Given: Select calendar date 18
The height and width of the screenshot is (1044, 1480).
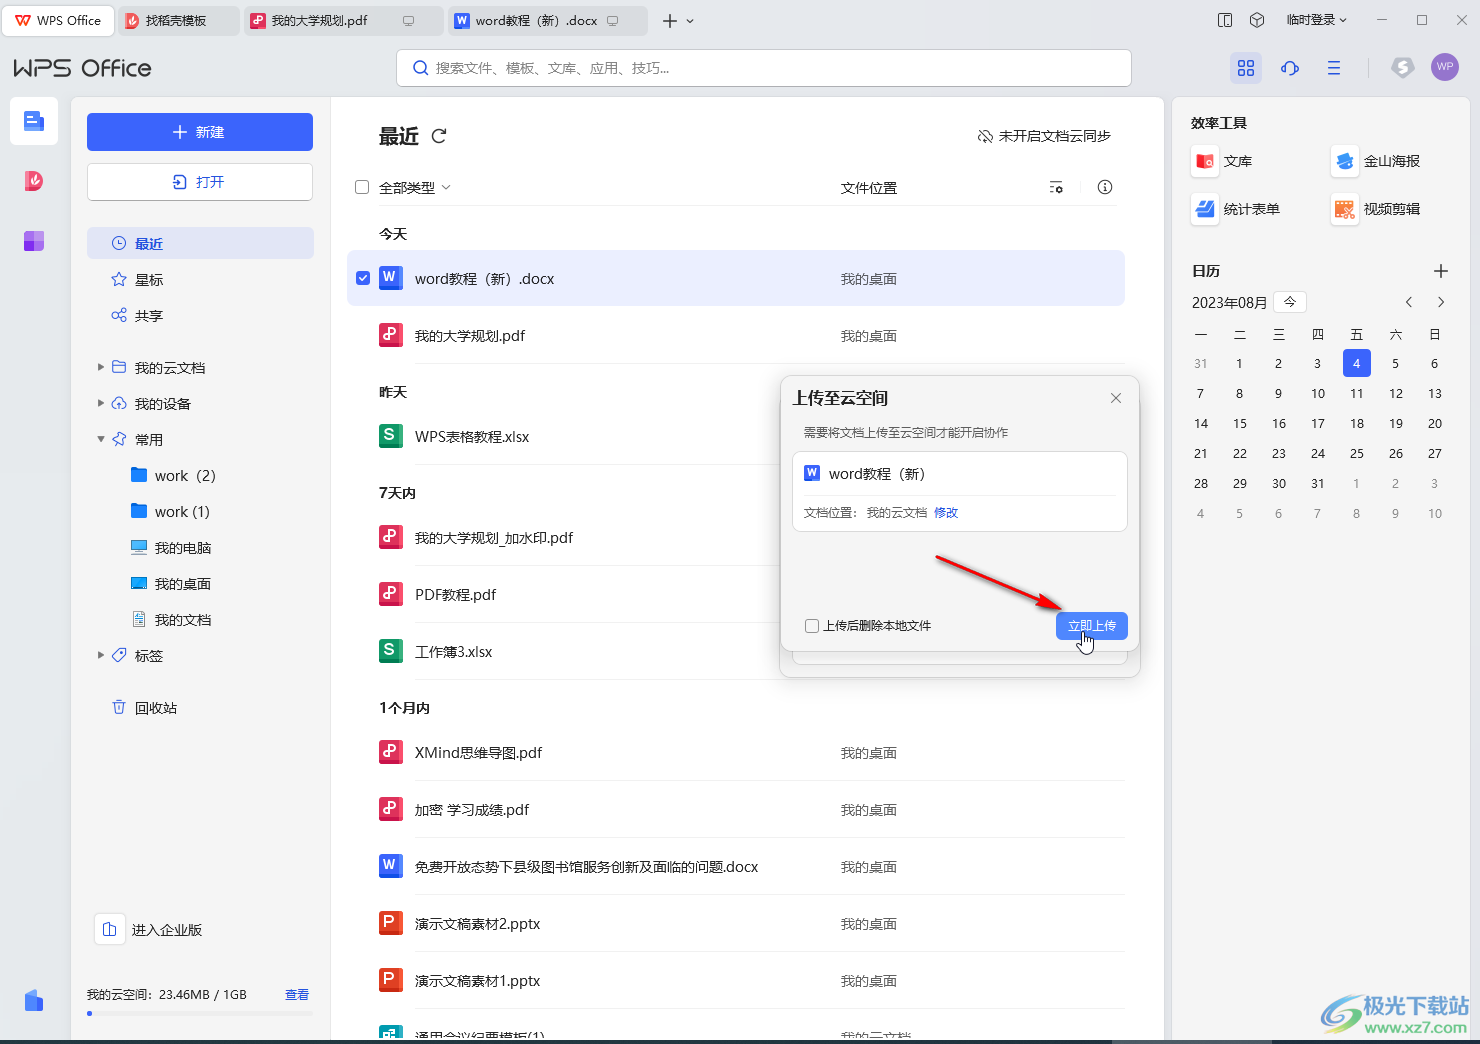Looking at the screenshot, I should [1357, 424].
